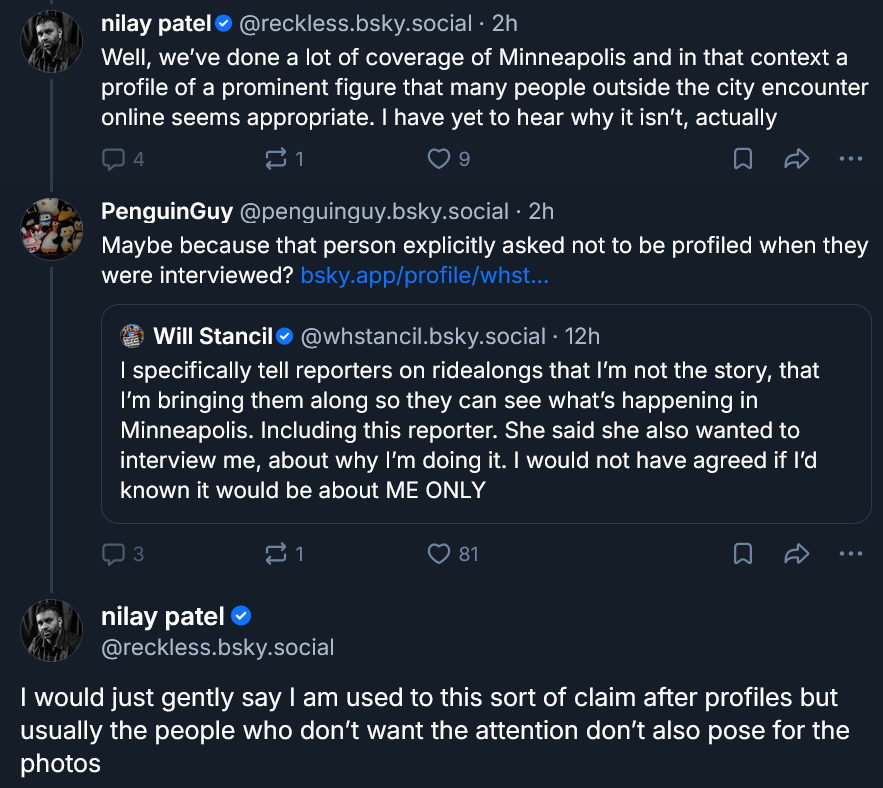Open PenguinGuy's profile avatar
This screenshot has width=883, height=788.
point(51,230)
